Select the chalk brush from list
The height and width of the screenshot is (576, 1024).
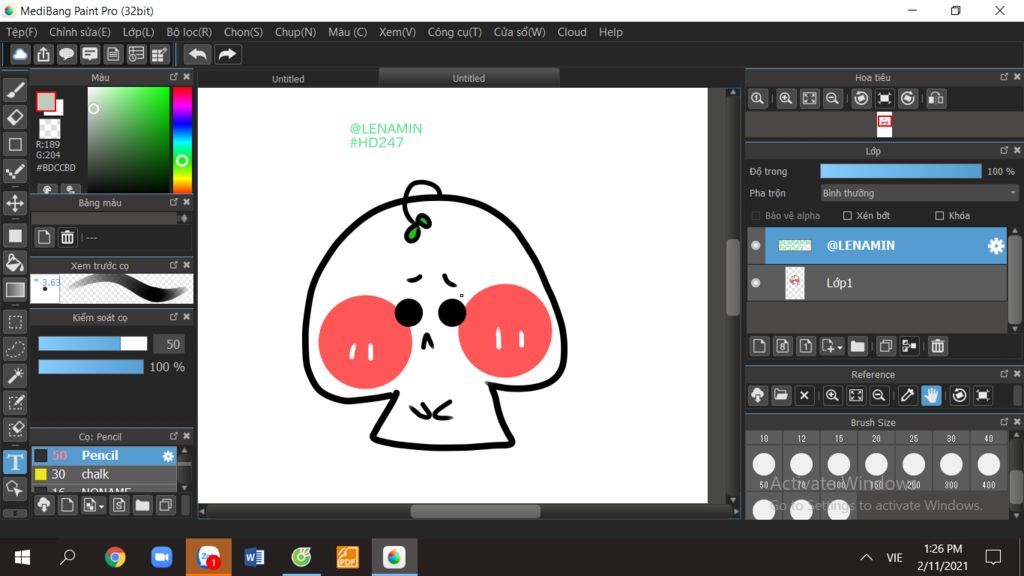[x=95, y=474]
